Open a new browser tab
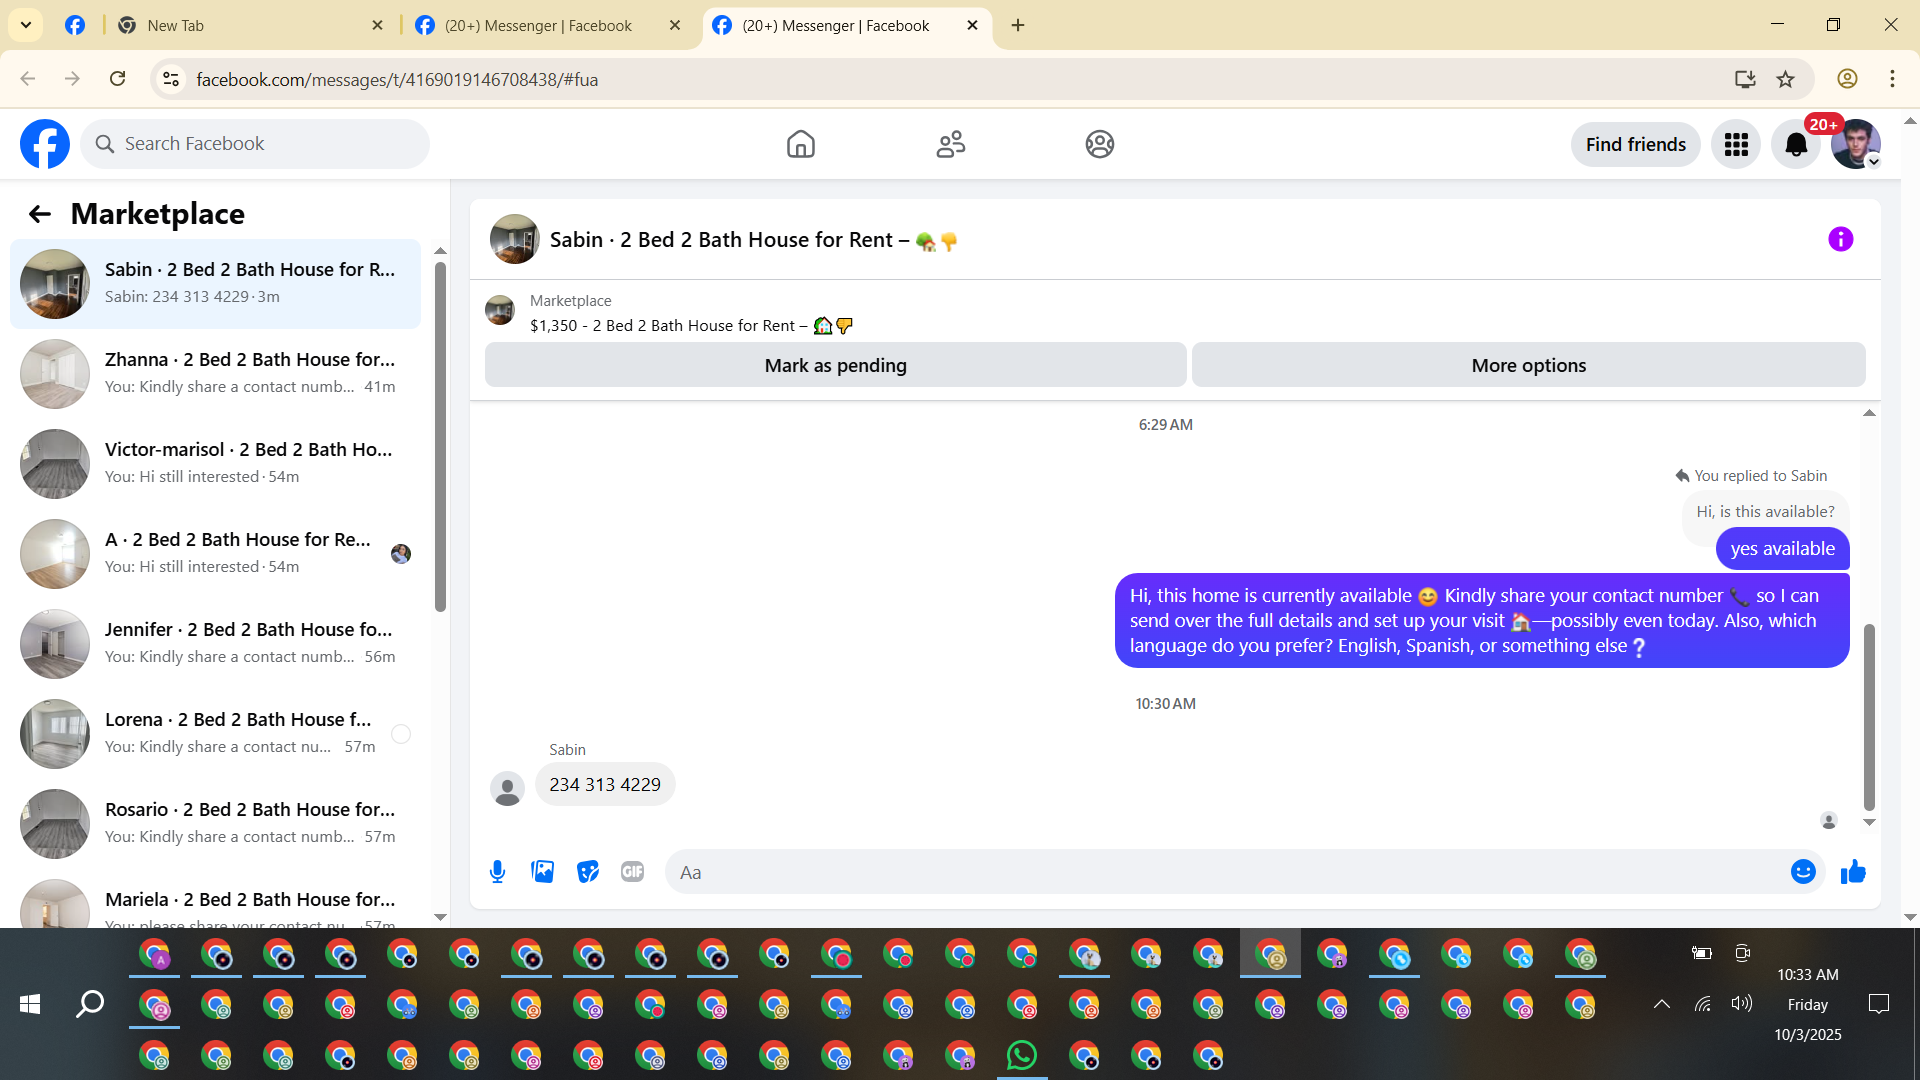This screenshot has width=1920, height=1080. (x=1018, y=25)
